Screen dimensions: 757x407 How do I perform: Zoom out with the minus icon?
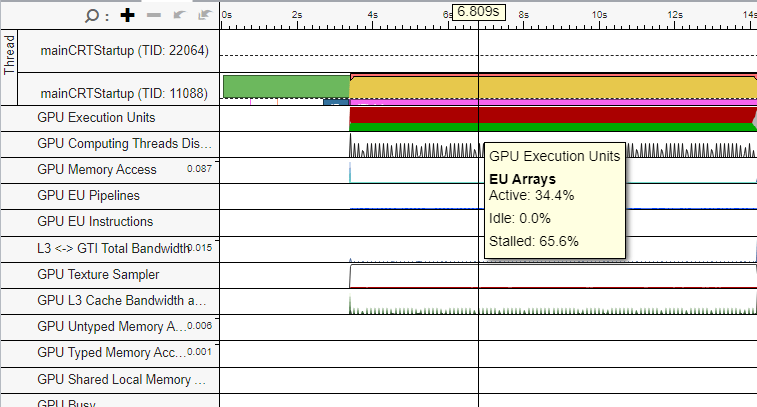(x=154, y=15)
